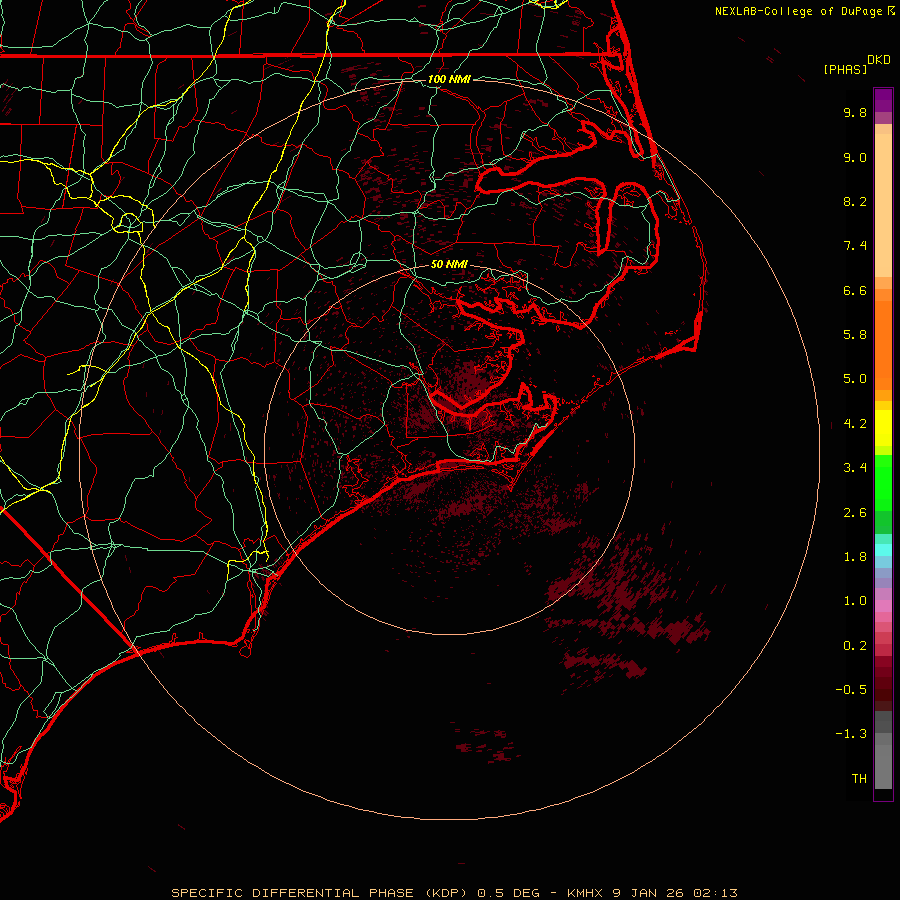Click the DKD label above the color scale
This screenshot has width=900, height=900.
click(879, 60)
